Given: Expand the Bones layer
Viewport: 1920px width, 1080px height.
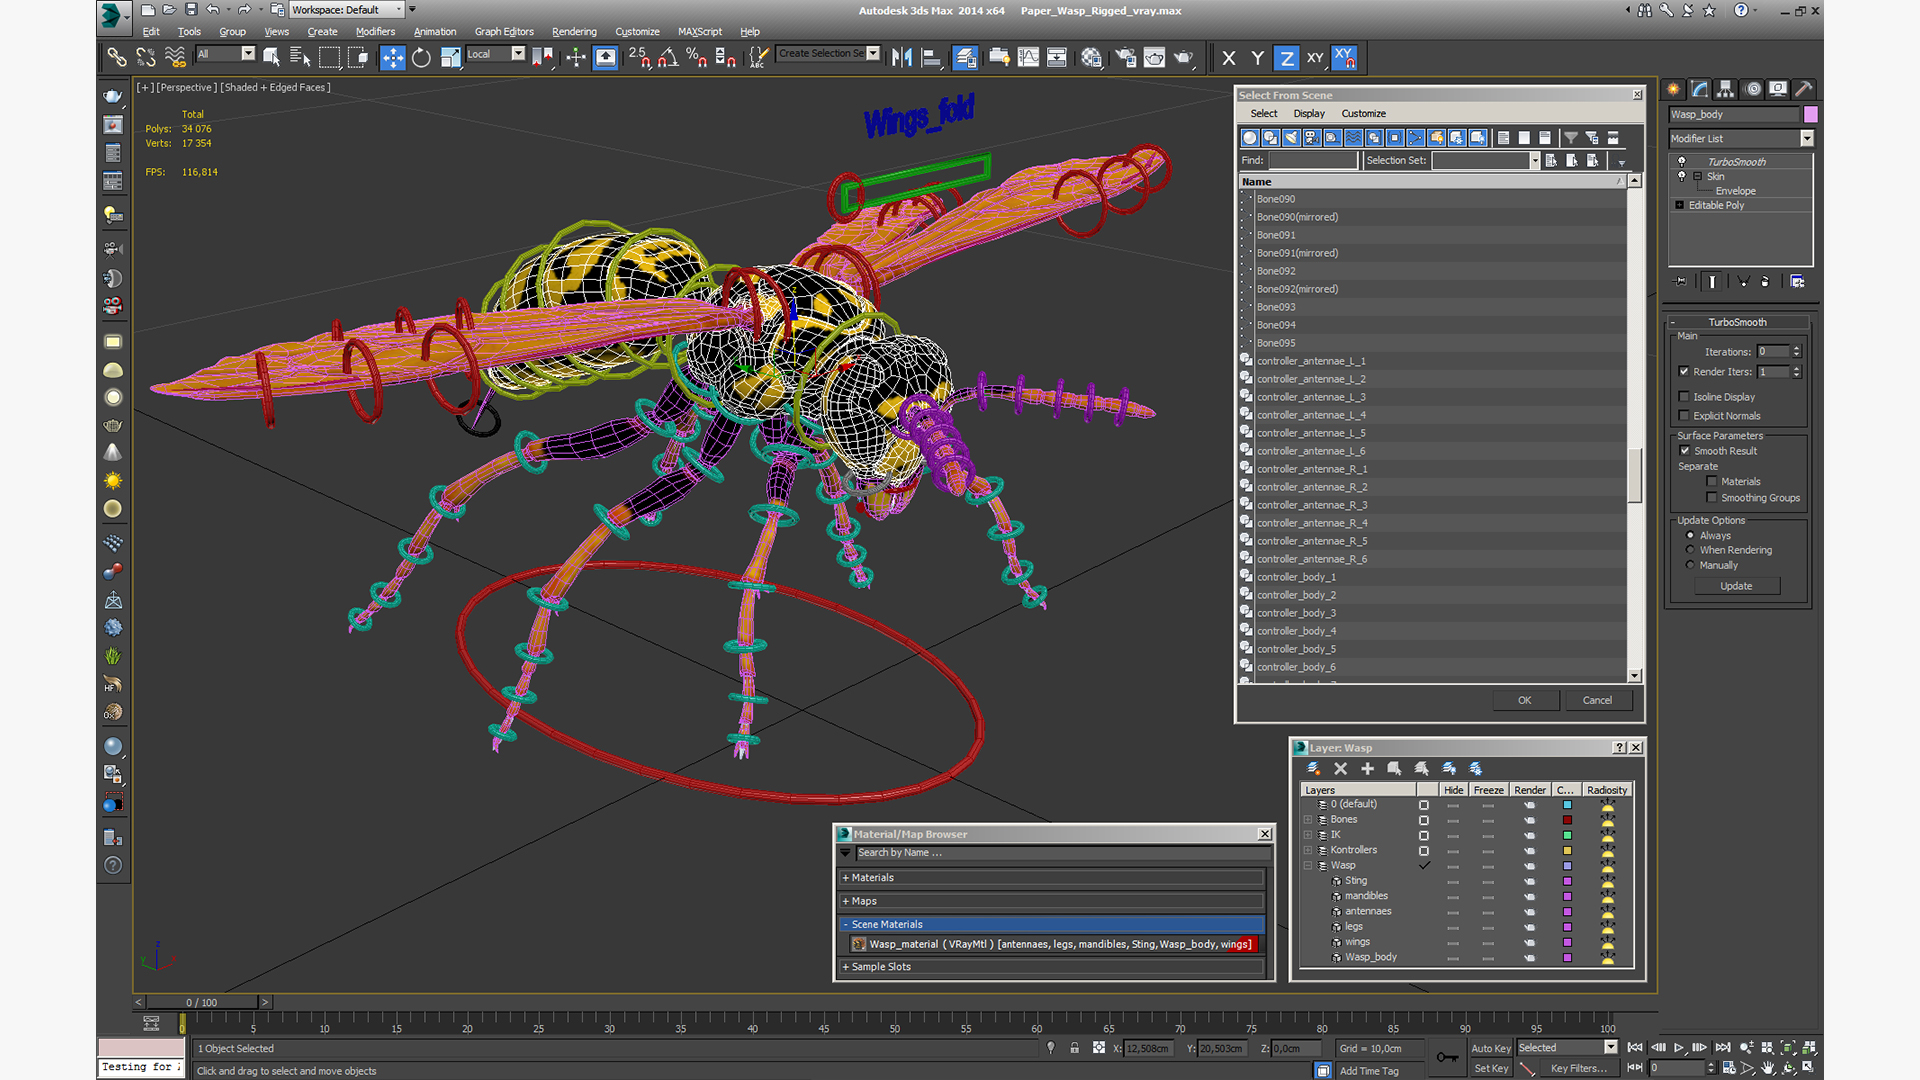Looking at the screenshot, I should pos(1307,820).
